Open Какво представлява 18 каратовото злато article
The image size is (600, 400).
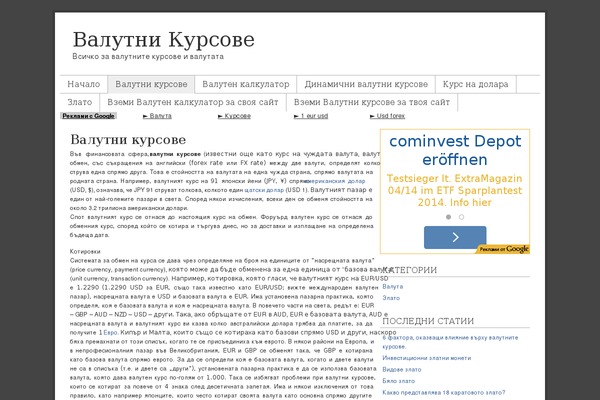(443, 393)
